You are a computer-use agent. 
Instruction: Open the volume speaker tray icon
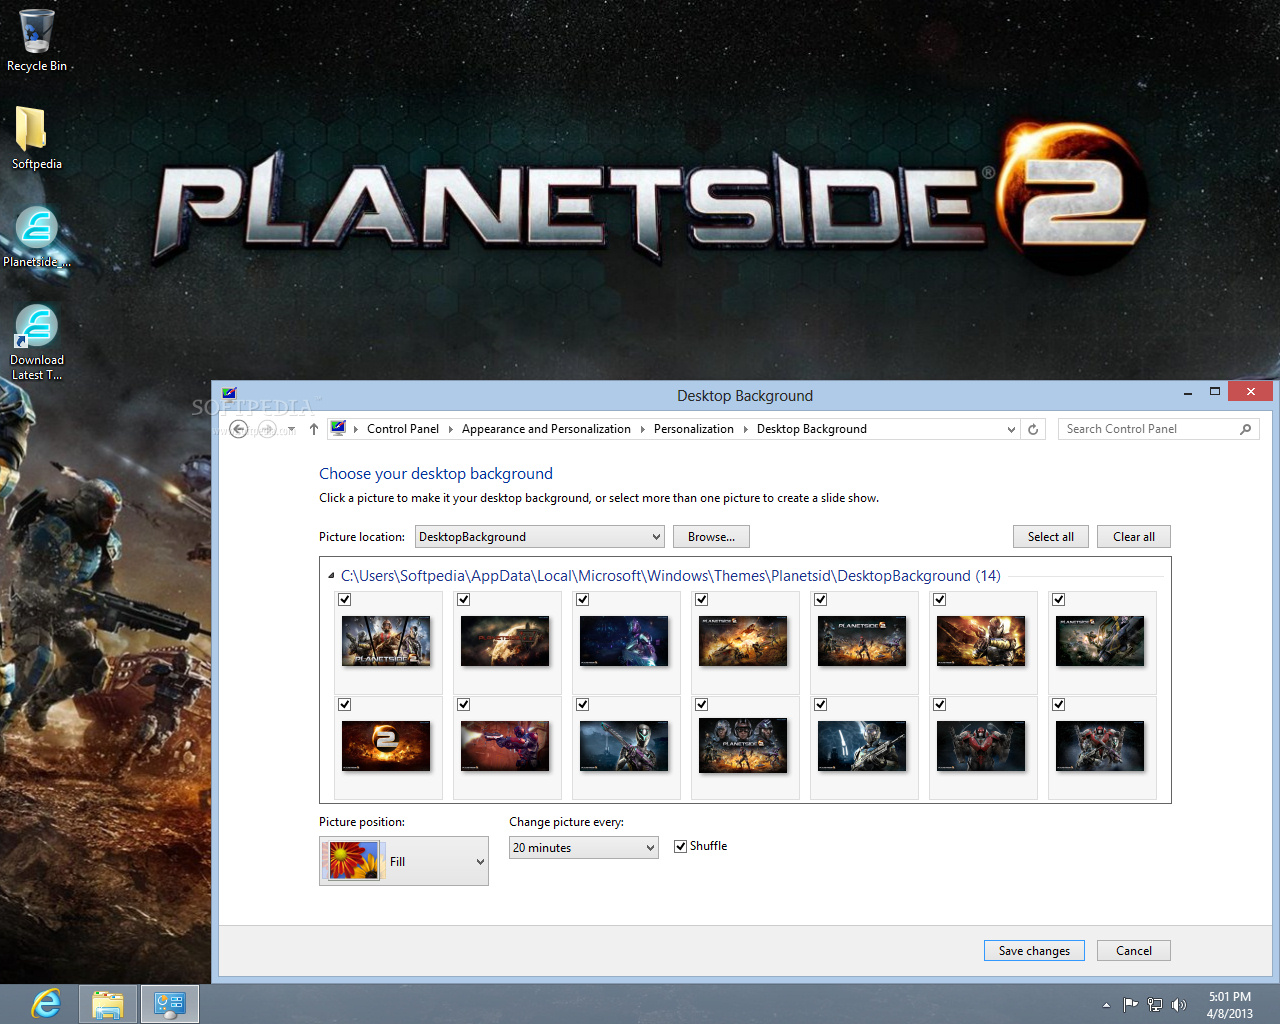(1179, 1004)
